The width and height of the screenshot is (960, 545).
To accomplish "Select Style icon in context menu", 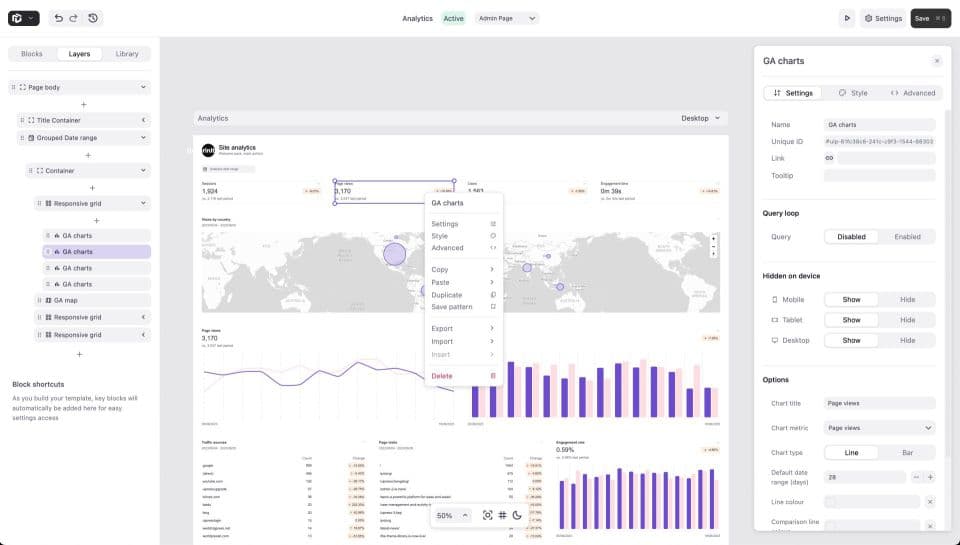I will [493, 236].
